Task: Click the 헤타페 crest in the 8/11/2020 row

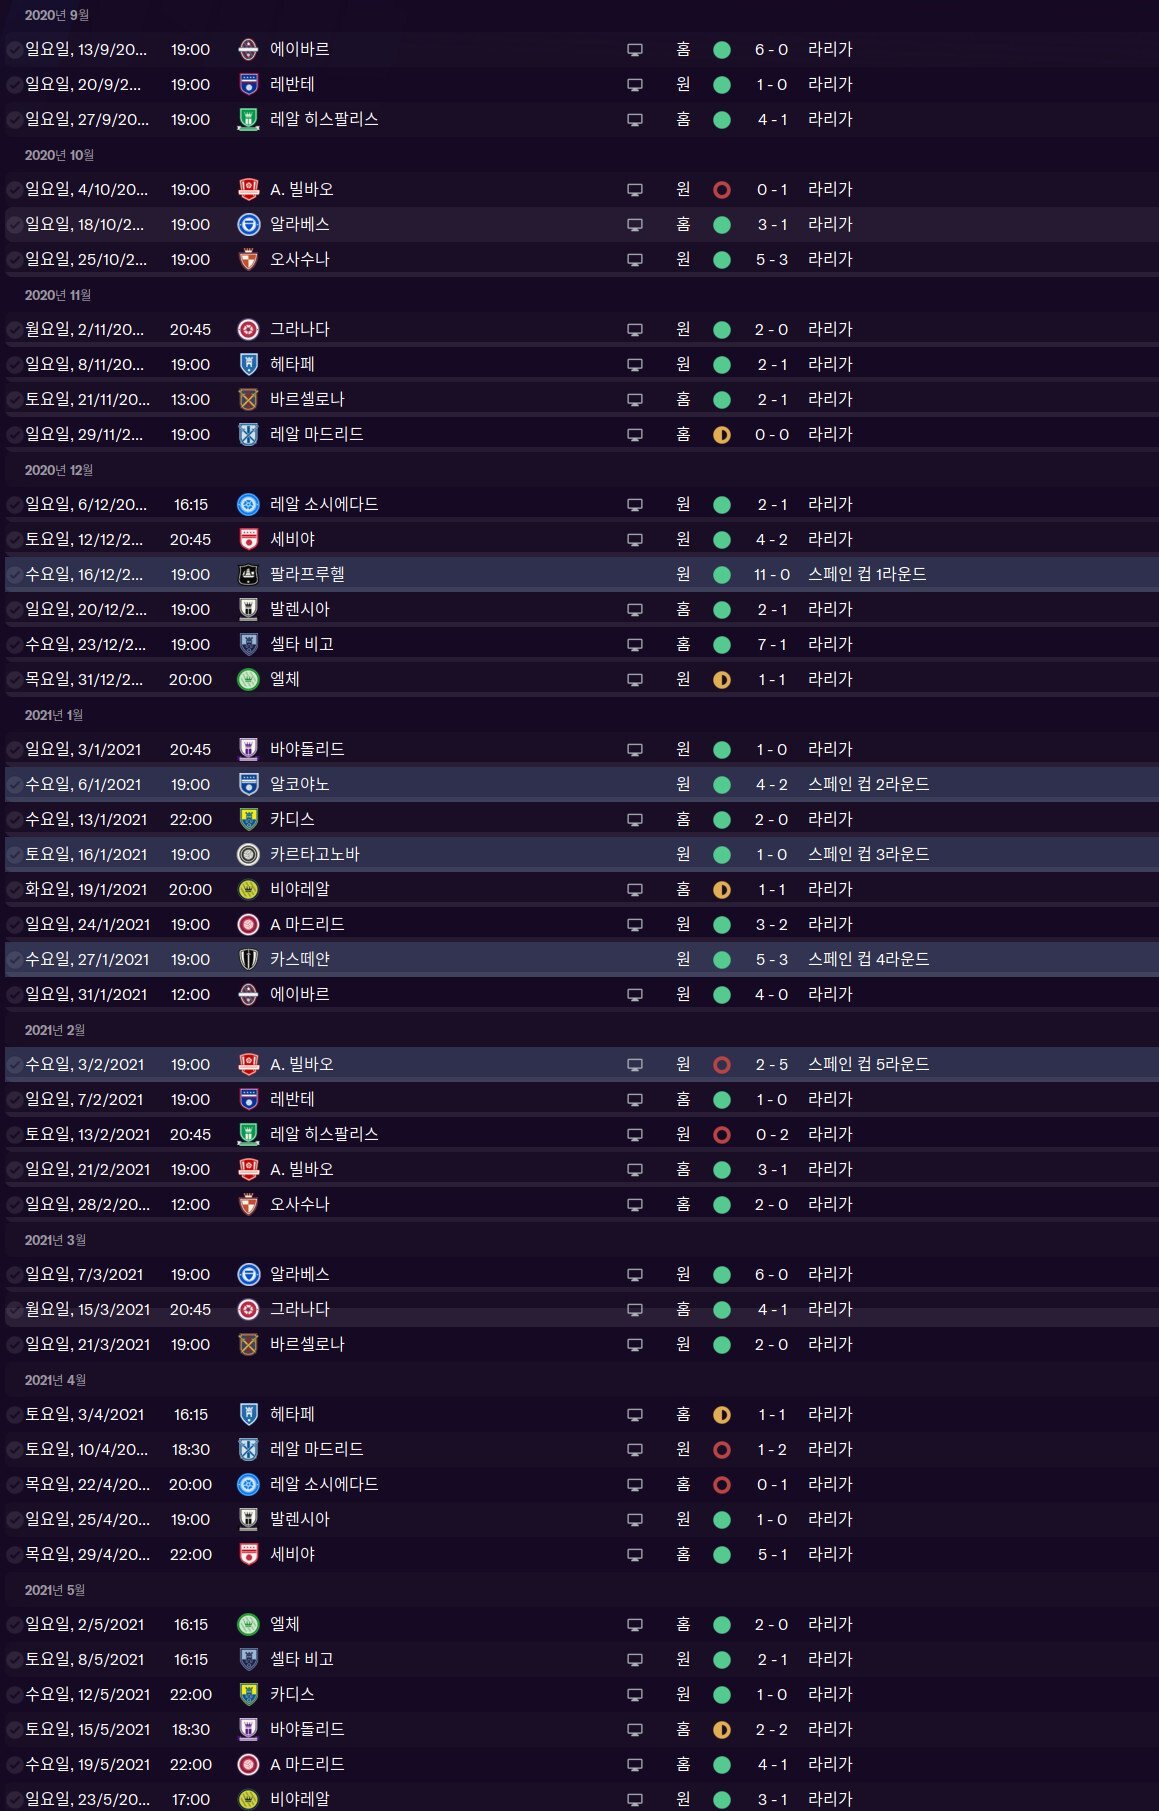Action: click(x=248, y=364)
